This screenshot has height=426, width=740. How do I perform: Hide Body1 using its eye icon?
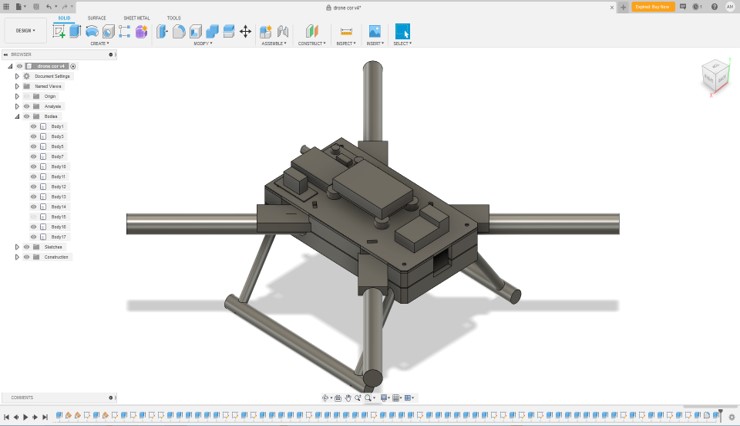(33, 127)
